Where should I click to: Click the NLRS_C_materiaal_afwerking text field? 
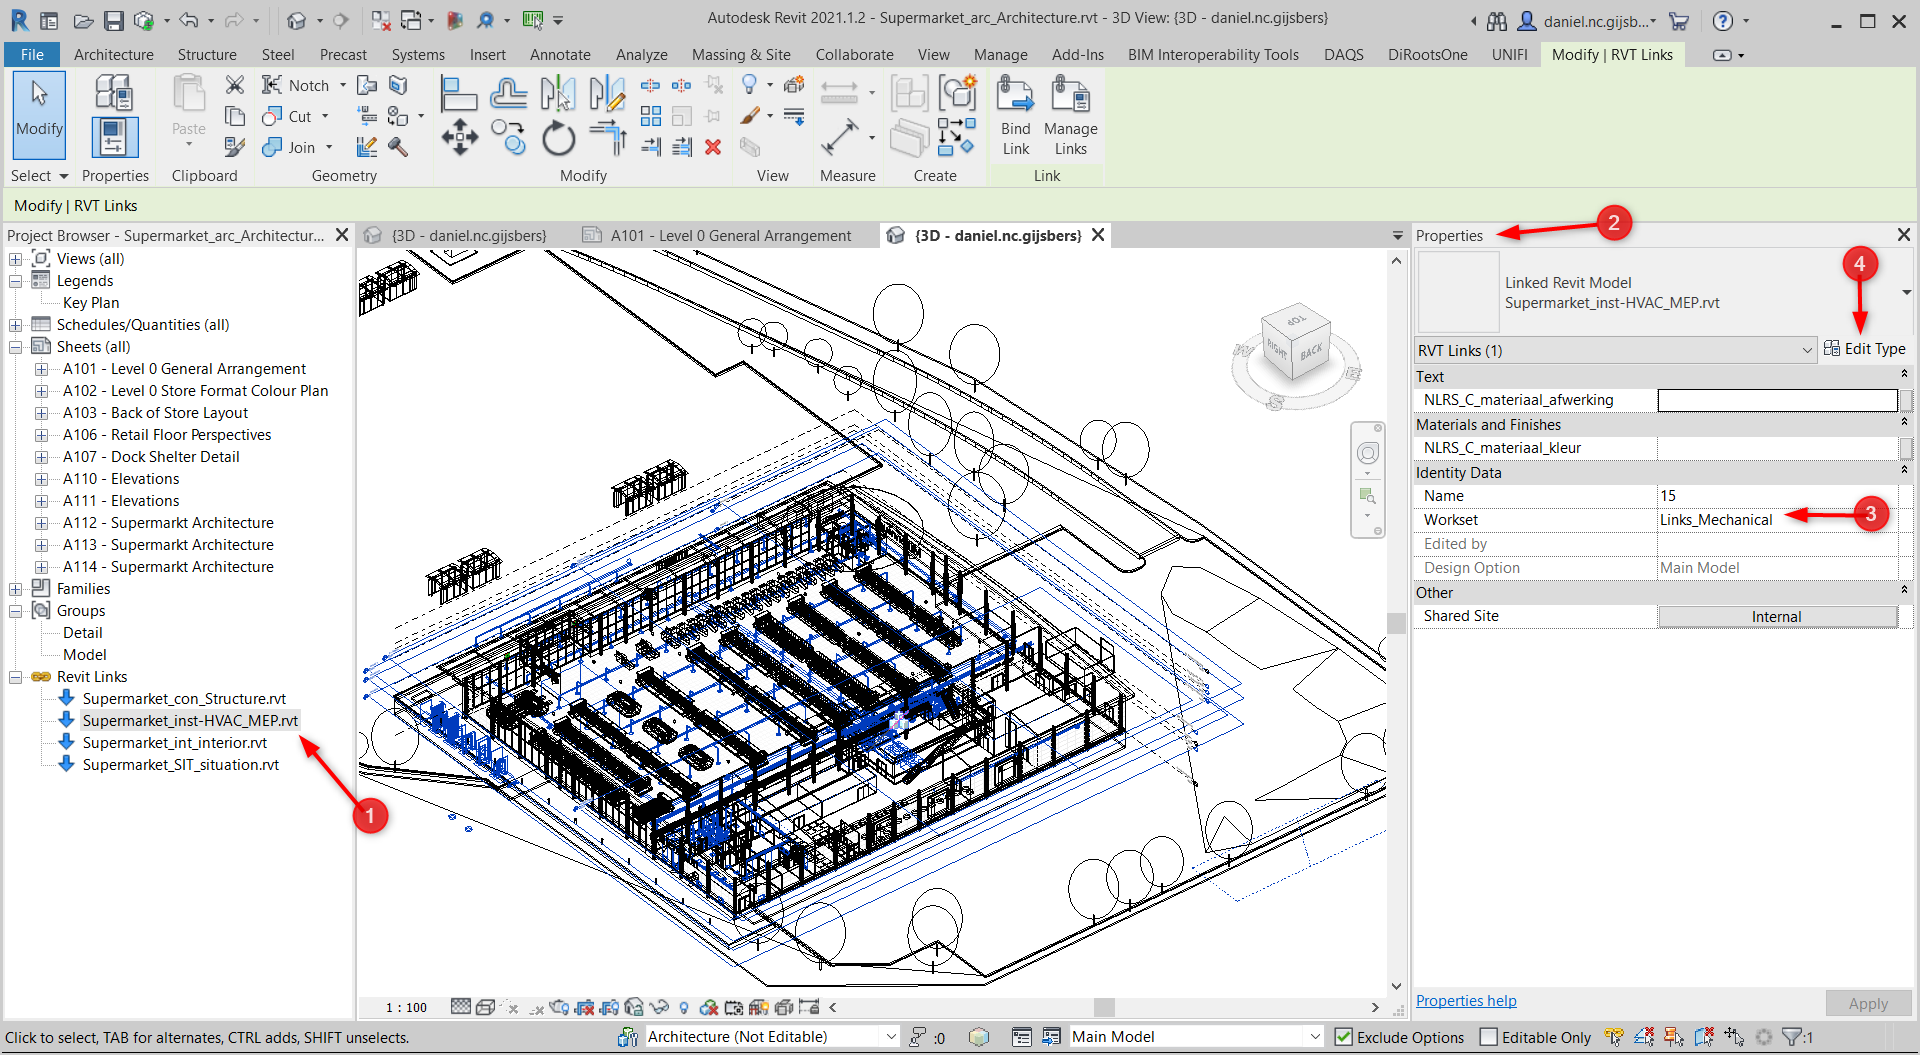tap(1776, 400)
